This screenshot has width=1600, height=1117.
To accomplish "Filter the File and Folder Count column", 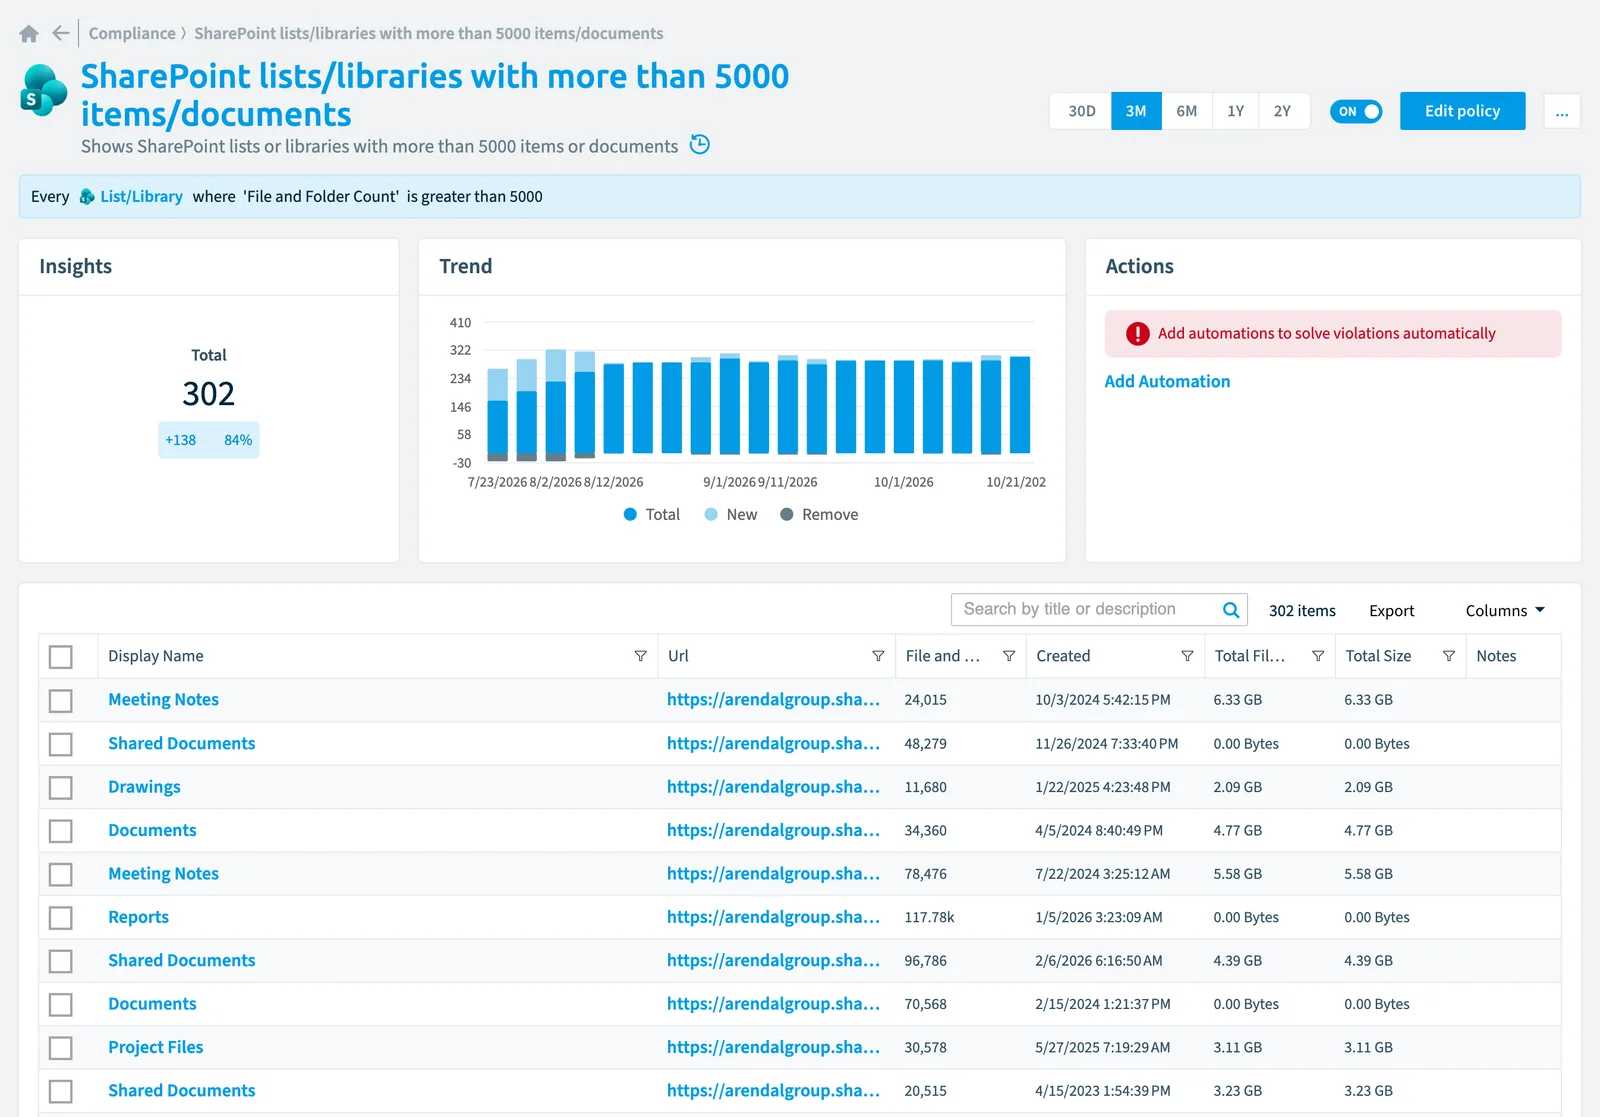I will (x=1009, y=656).
